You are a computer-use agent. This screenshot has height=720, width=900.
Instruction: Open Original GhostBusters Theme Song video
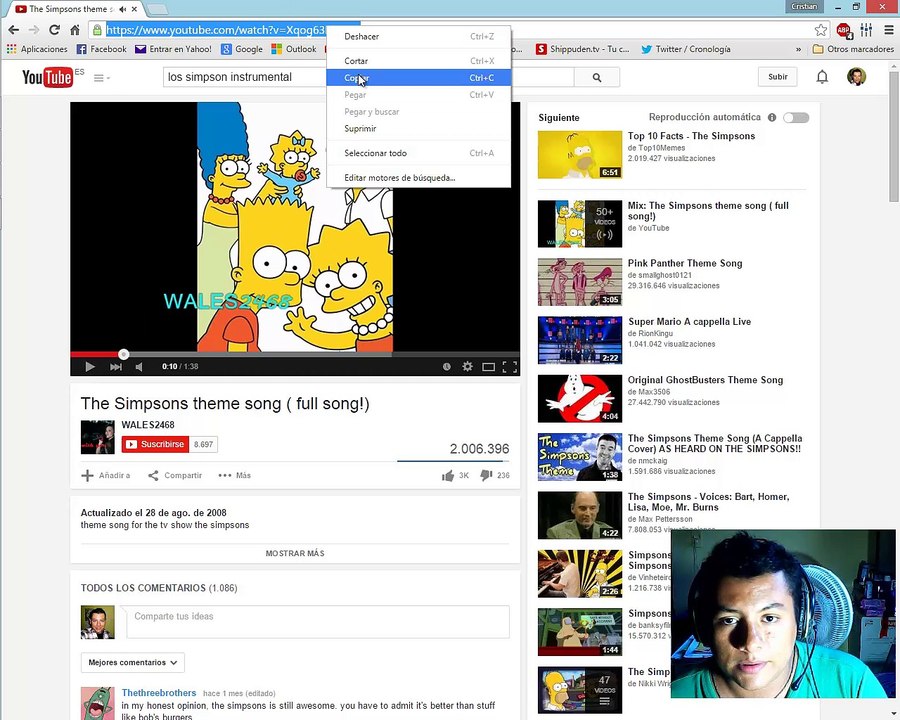coord(705,380)
